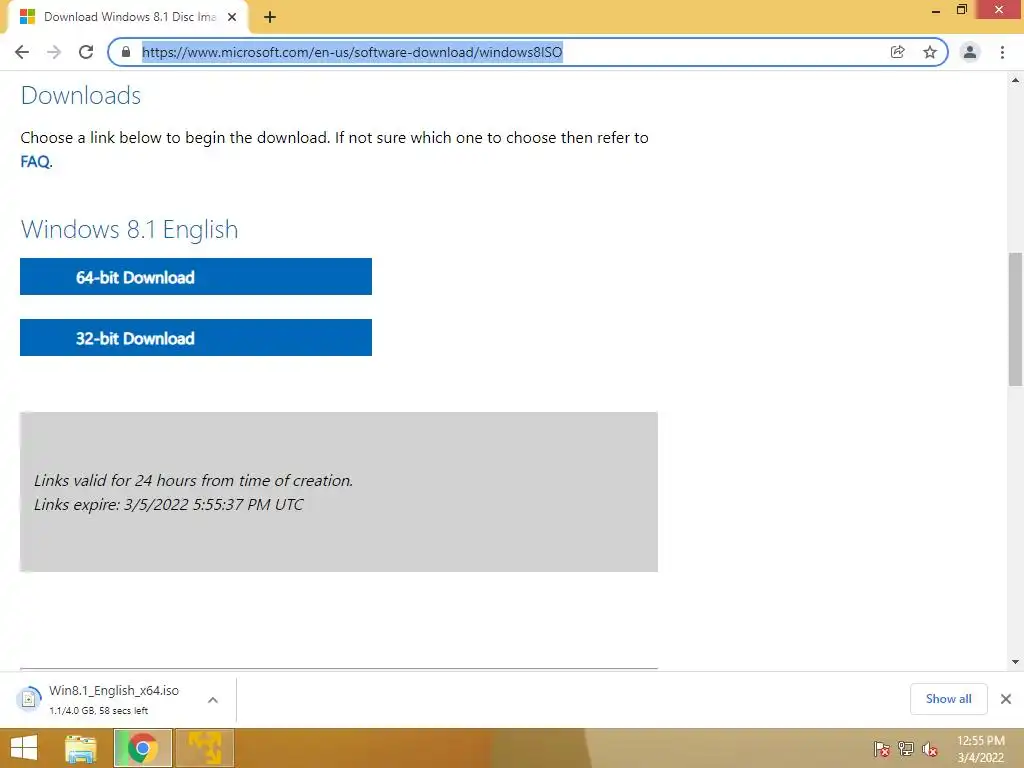Open a new tab with the plus button
The image size is (1024, 768).
[x=270, y=17]
